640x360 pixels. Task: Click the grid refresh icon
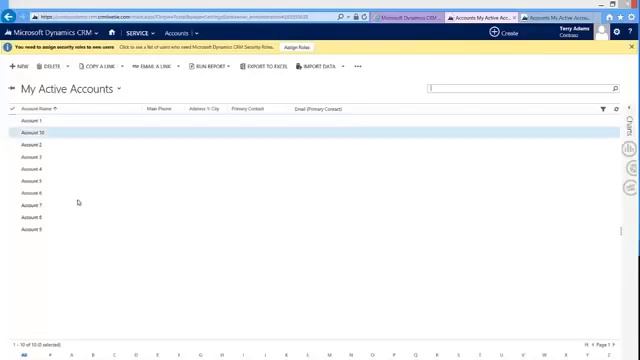616,109
